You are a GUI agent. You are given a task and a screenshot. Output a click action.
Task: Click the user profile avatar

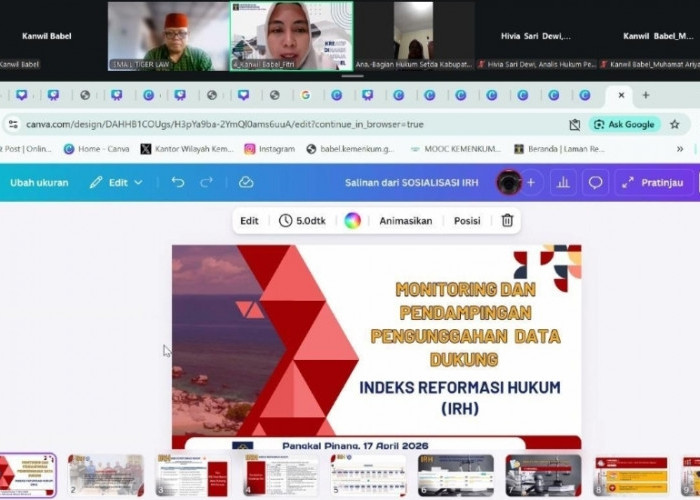tap(509, 183)
